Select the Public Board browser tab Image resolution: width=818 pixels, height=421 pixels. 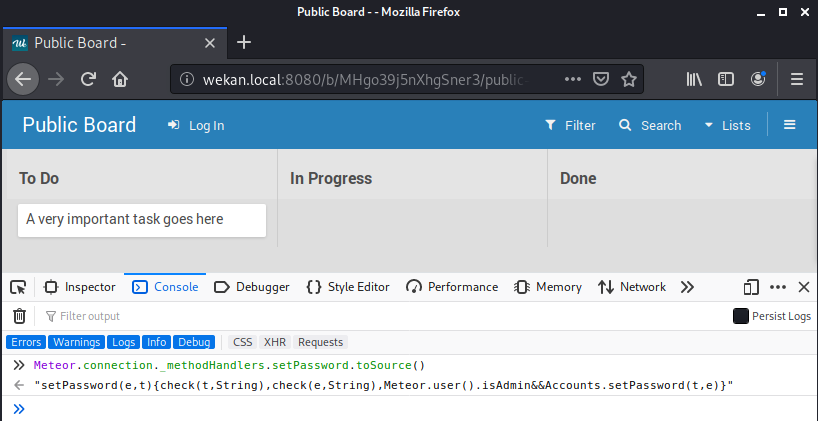point(114,43)
